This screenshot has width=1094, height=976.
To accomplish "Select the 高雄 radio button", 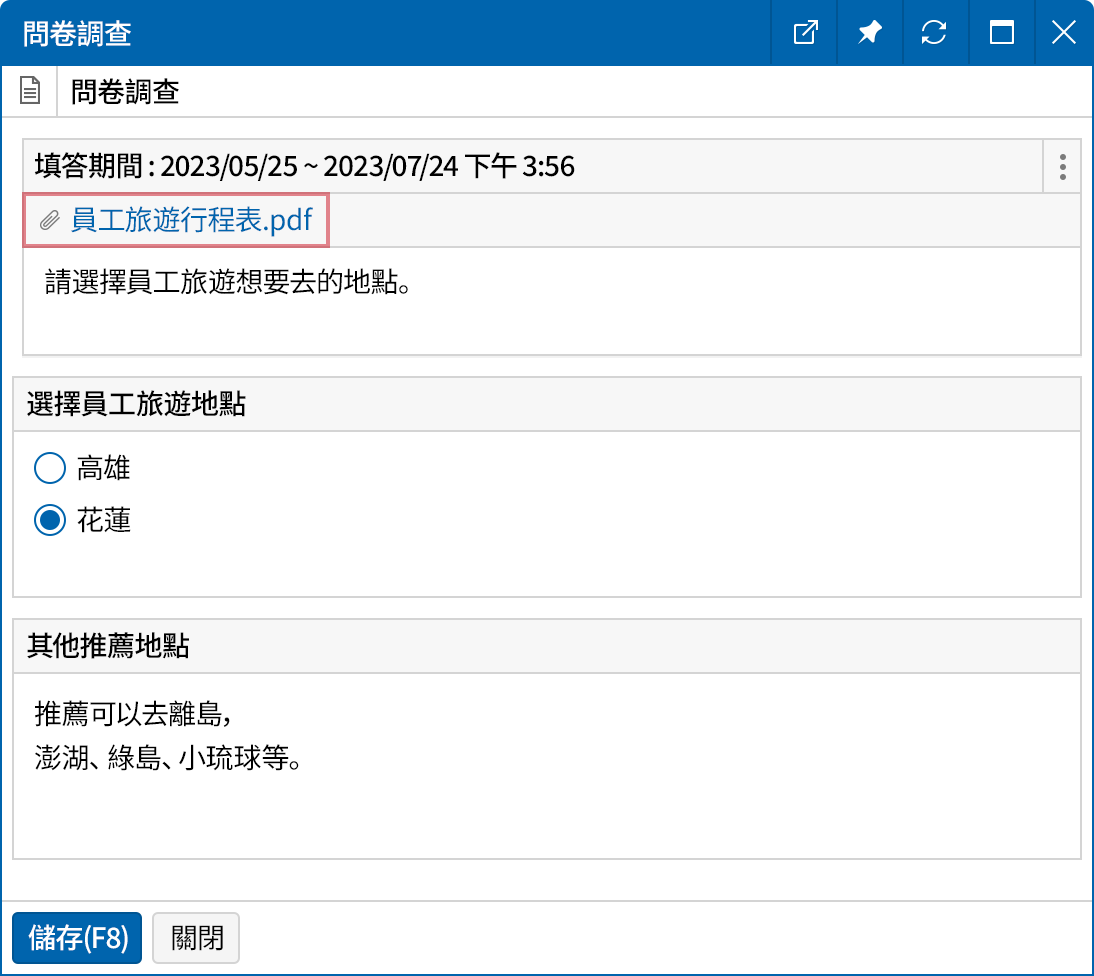I will tap(49, 468).
